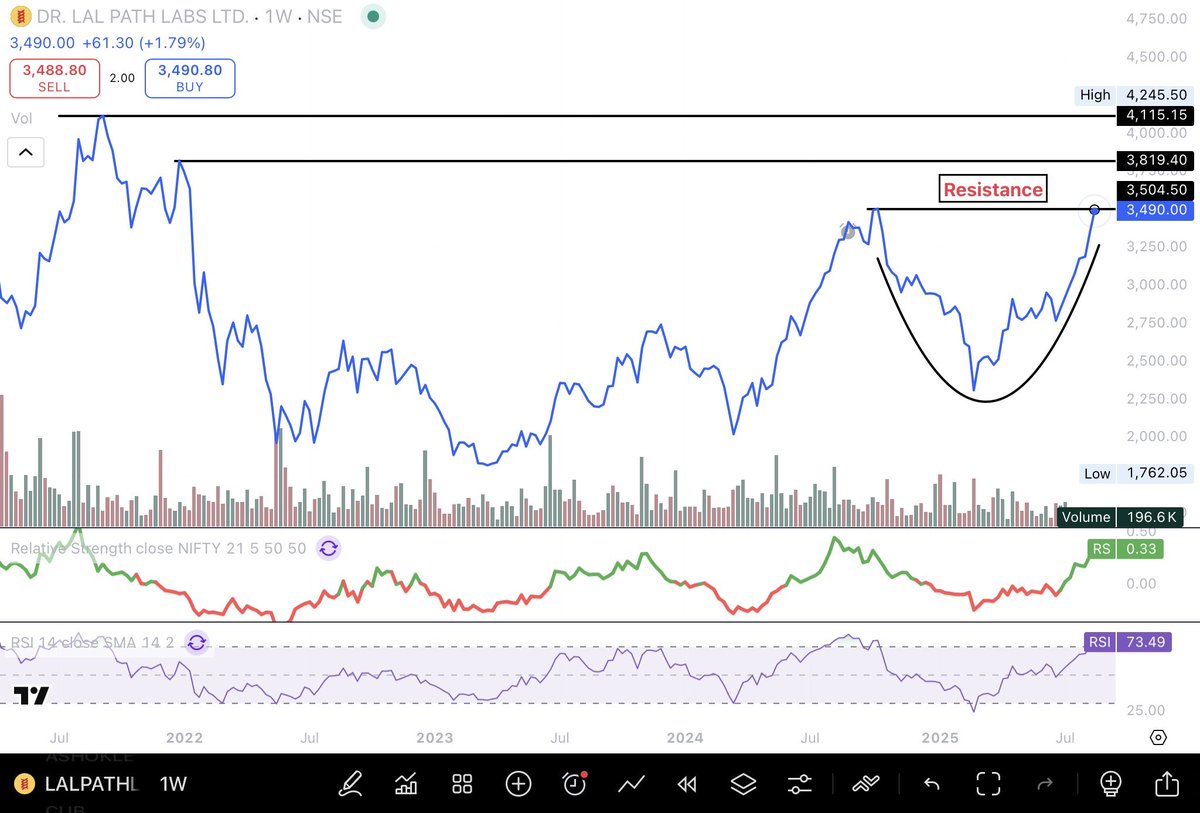The height and width of the screenshot is (813, 1200).
Task: Click the BUY 3,490.80 button
Action: click(x=190, y=78)
